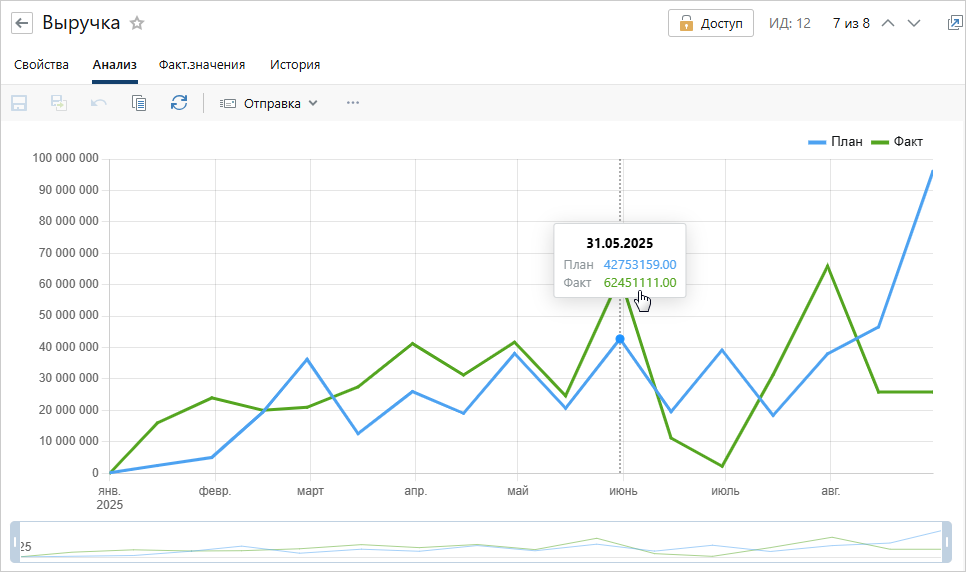Image resolution: width=966 pixels, height=572 pixels.
Task: Mark Выручка as favorite with the star
Action: [x=137, y=23]
